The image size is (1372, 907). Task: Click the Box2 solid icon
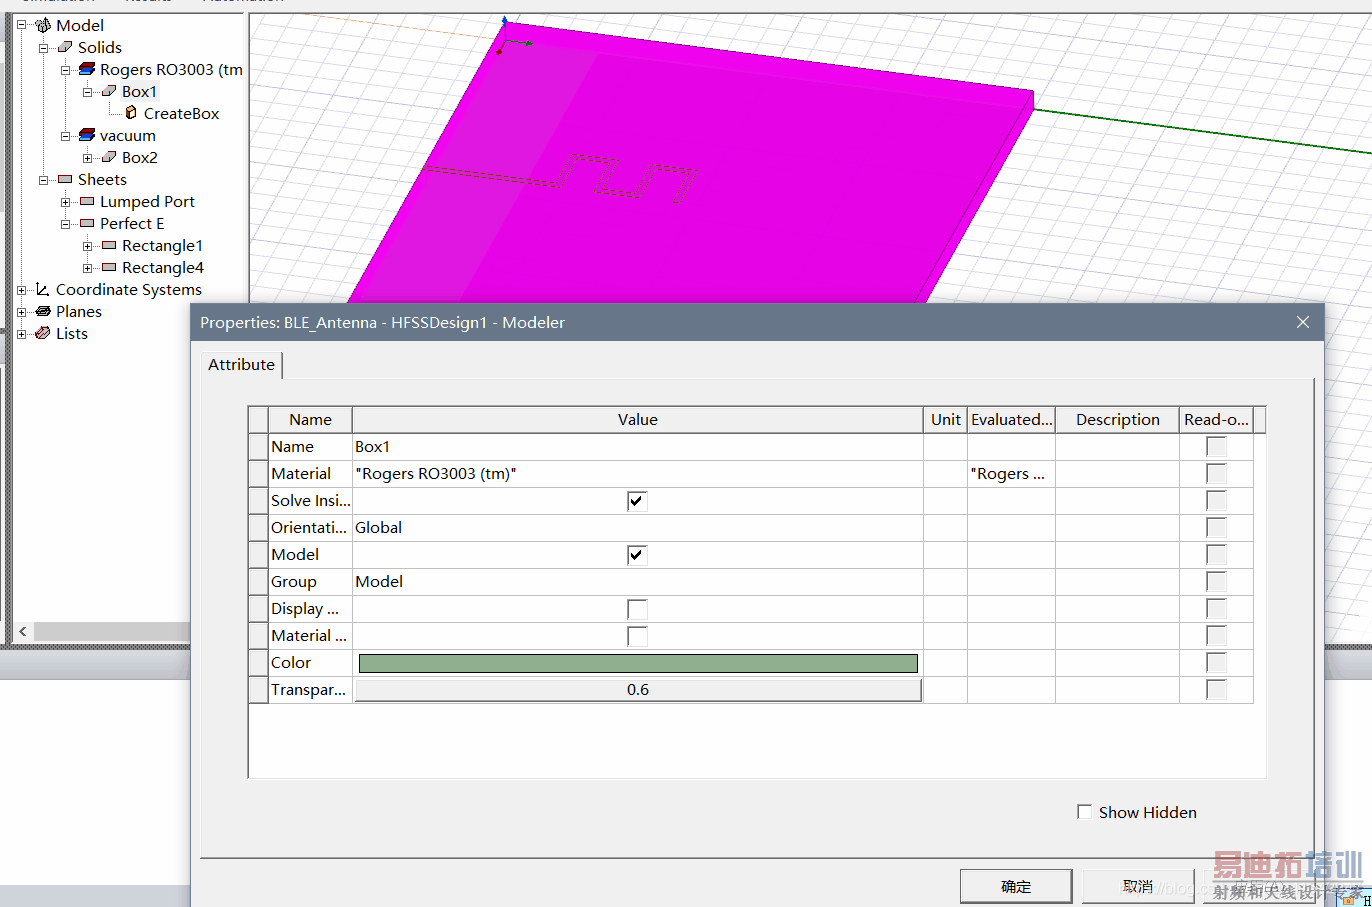109,157
